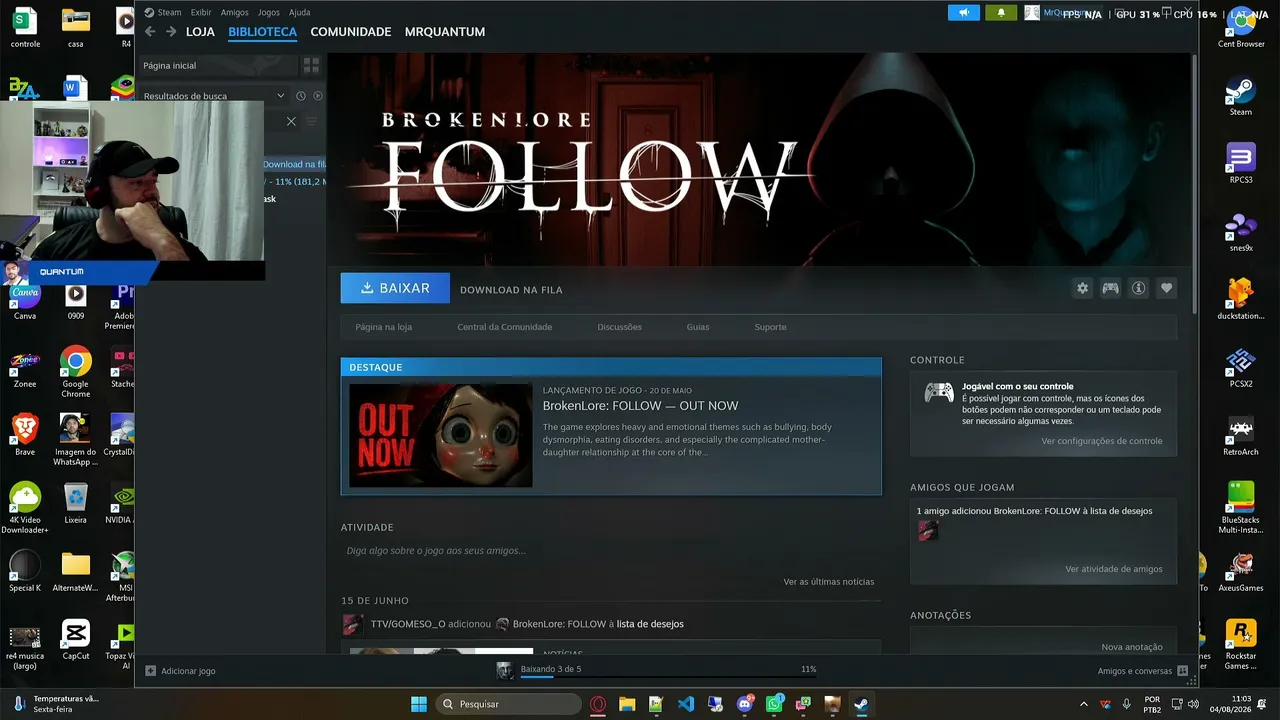The image size is (1280, 720).
Task: Click the blue BAIXAR download button
Action: click(x=395, y=288)
